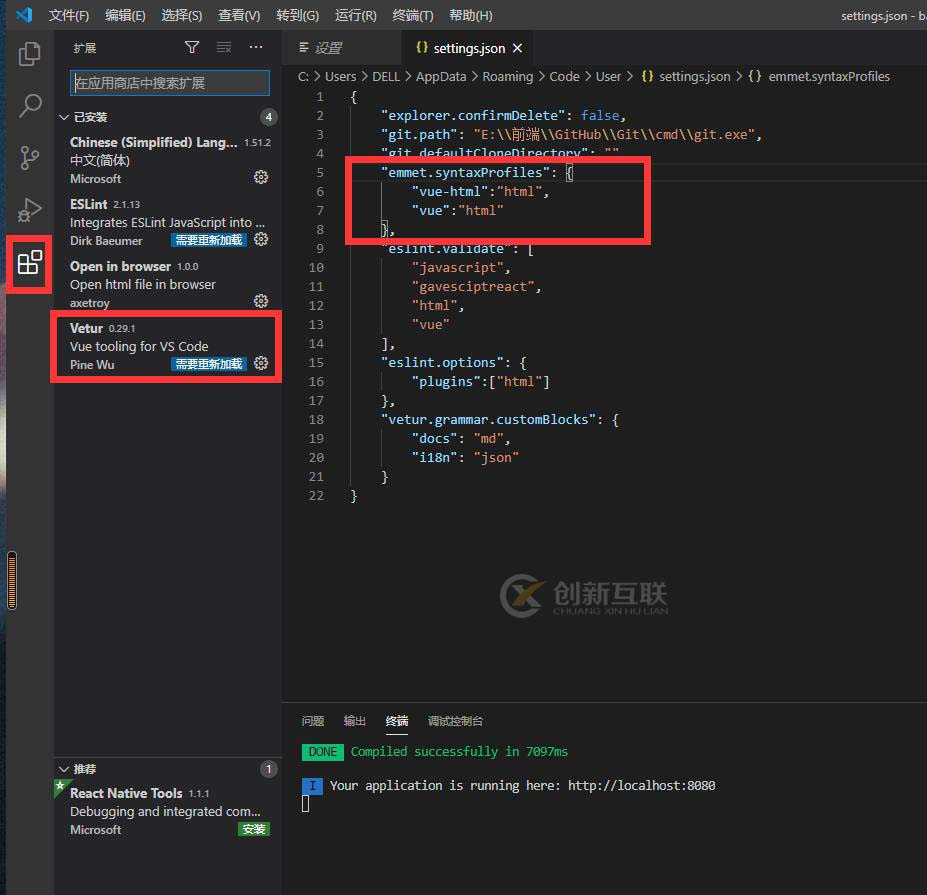Reload required button for ESLint extension
Screen dimensions: 927x895
(x=209, y=239)
